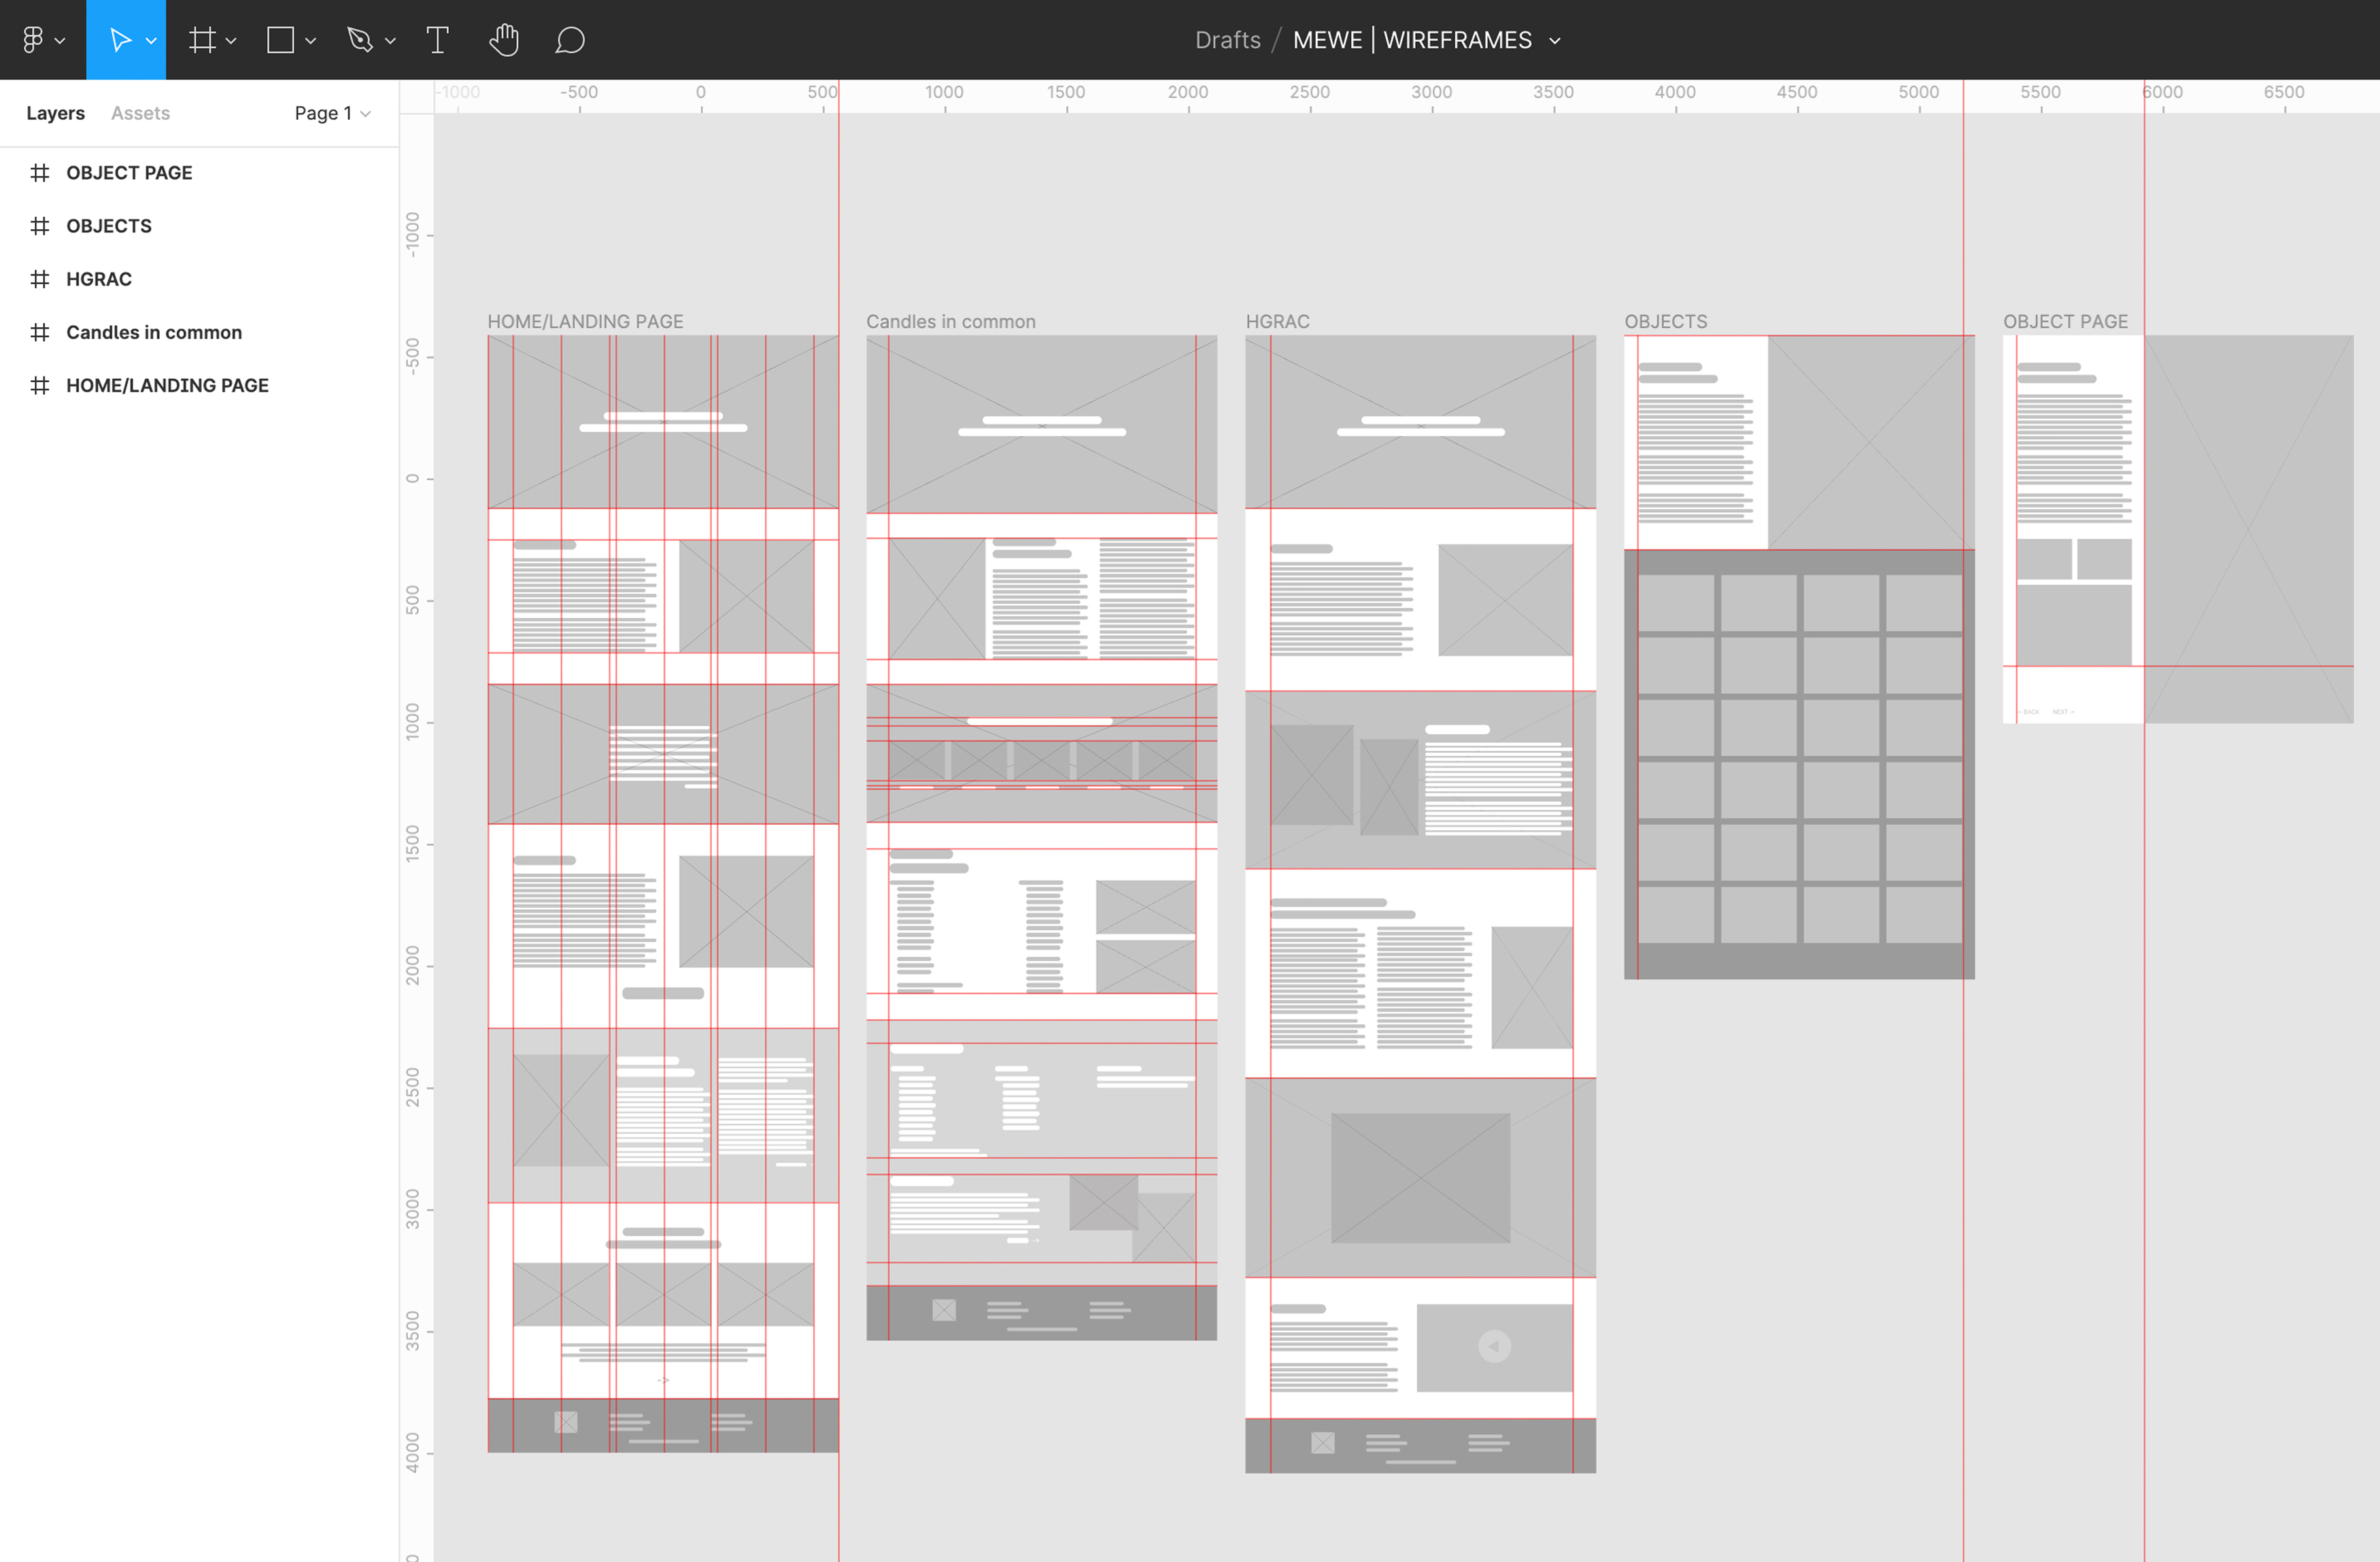Click the frame icon beside OBJECT PAGE layer
Screen dimensions: 2380x1562
(x=40, y=173)
